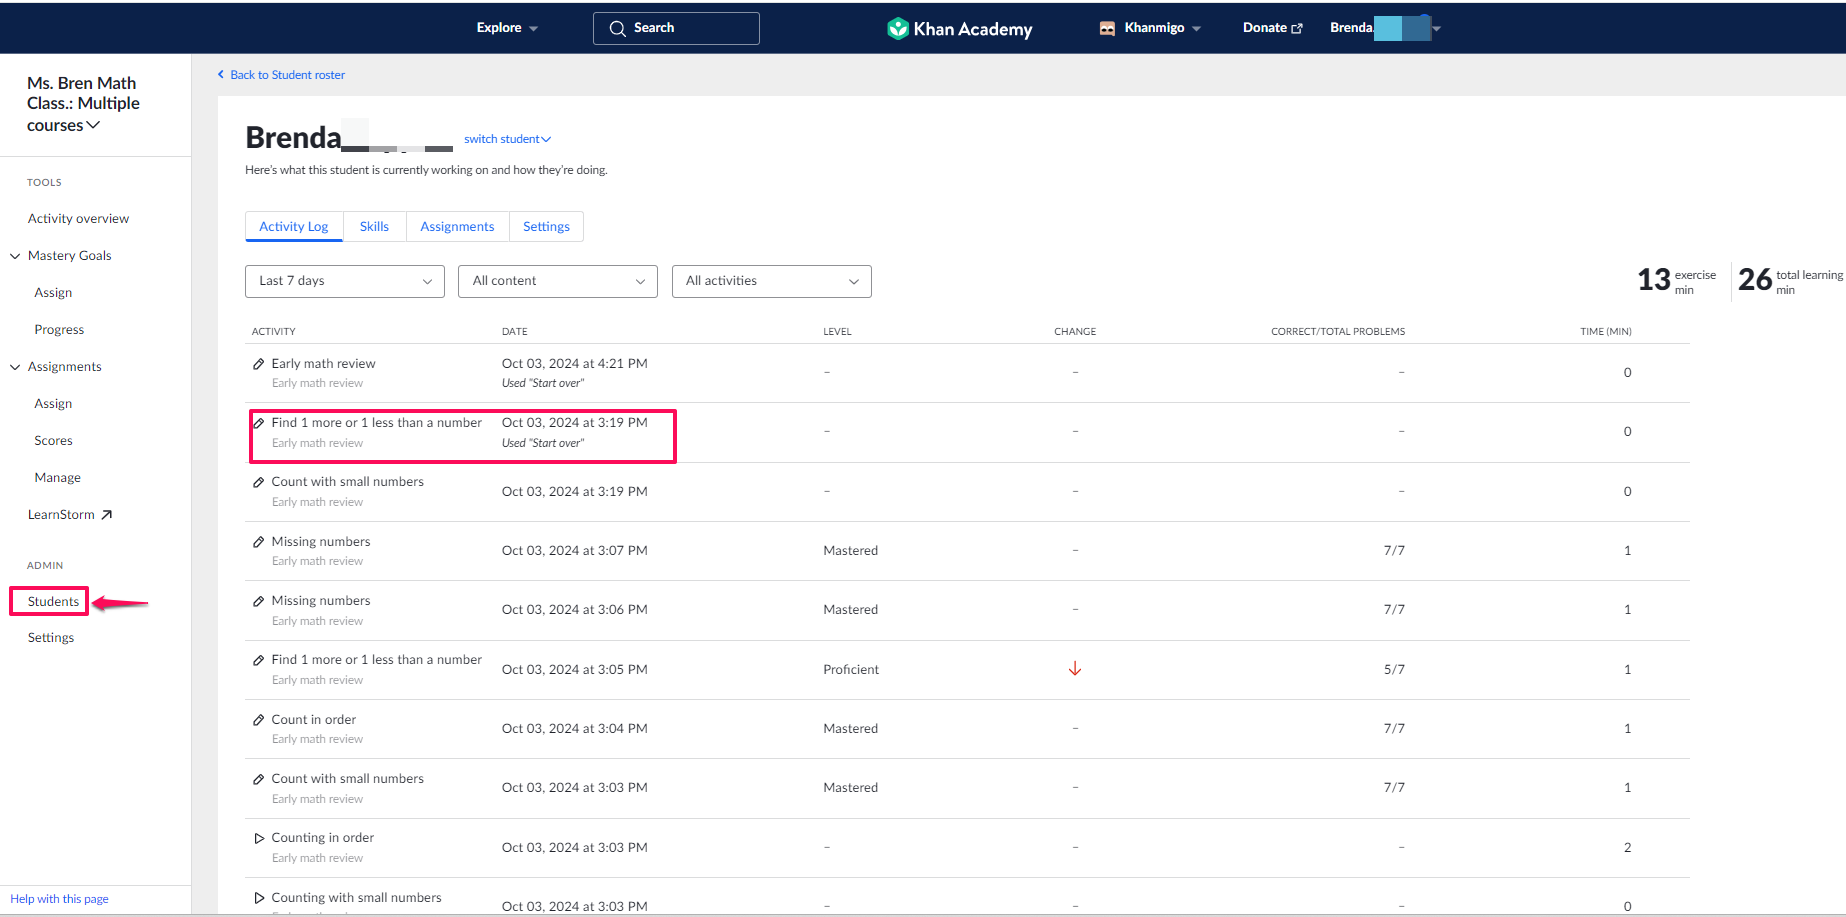Click pencil icon for Missing numbers at 3:06 PM
Viewport: 1846px width, 917px height.
[259, 601]
